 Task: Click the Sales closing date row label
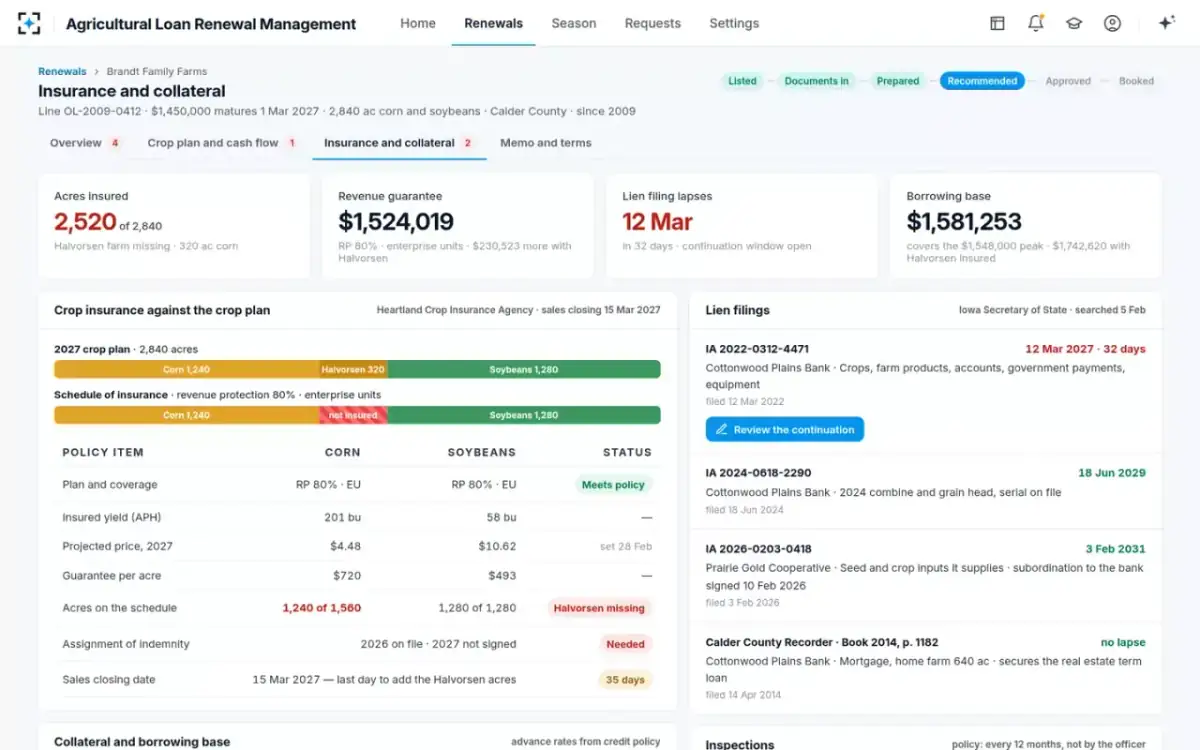pos(109,680)
